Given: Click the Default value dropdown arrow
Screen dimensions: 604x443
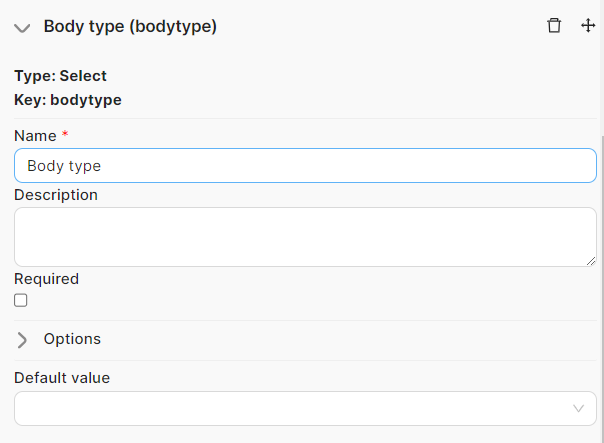Looking at the screenshot, I should pyautogui.click(x=578, y=408).
